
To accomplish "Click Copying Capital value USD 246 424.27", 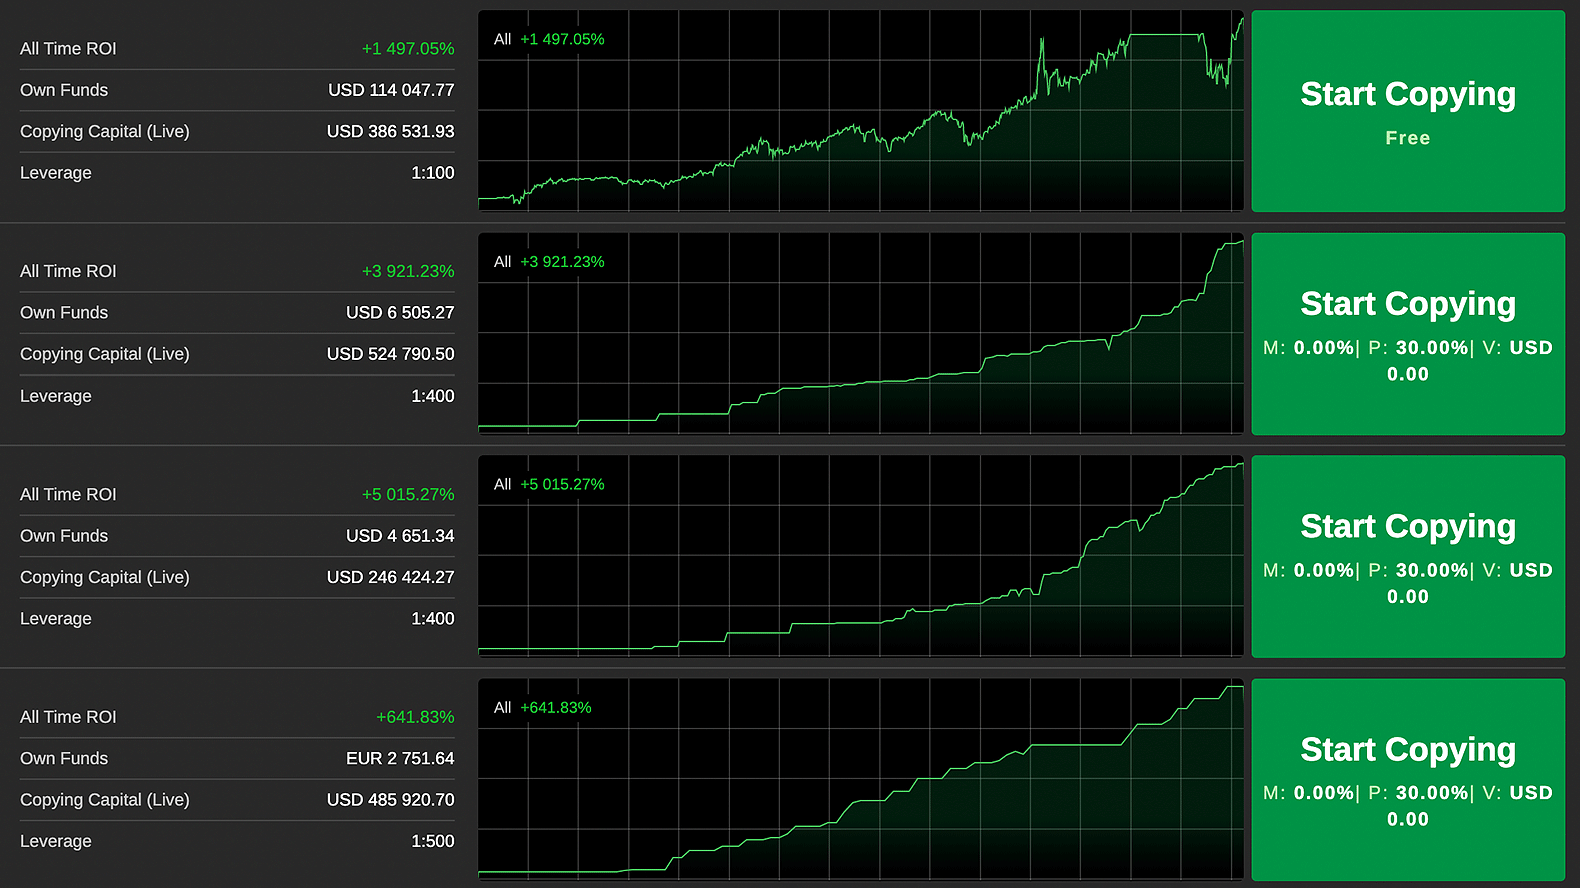I will point(390,577).
